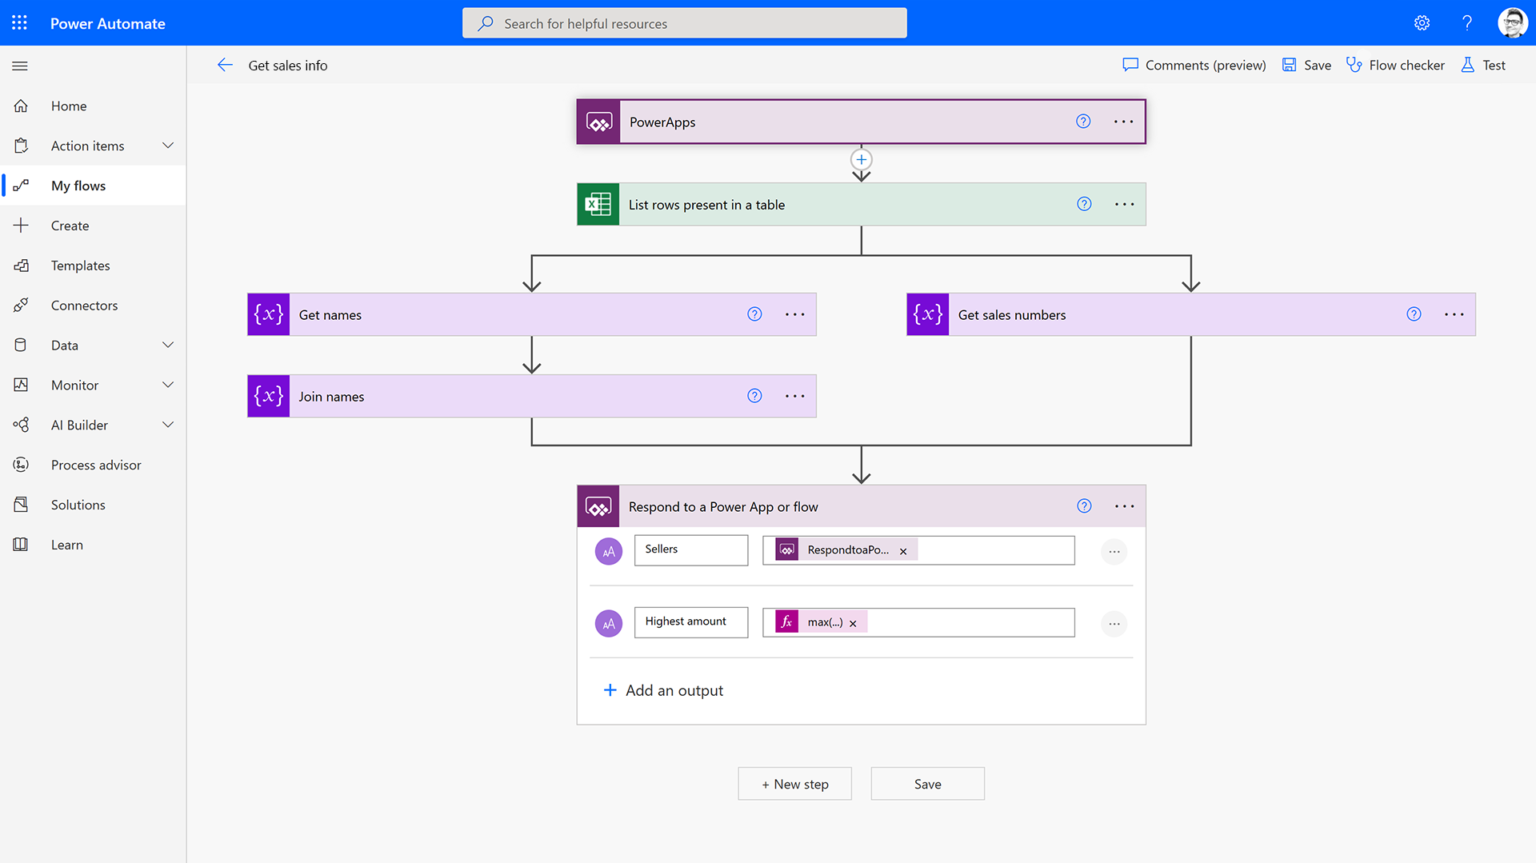
Task: Click the PowerApps trigger icon
Action: click(598, 121)
